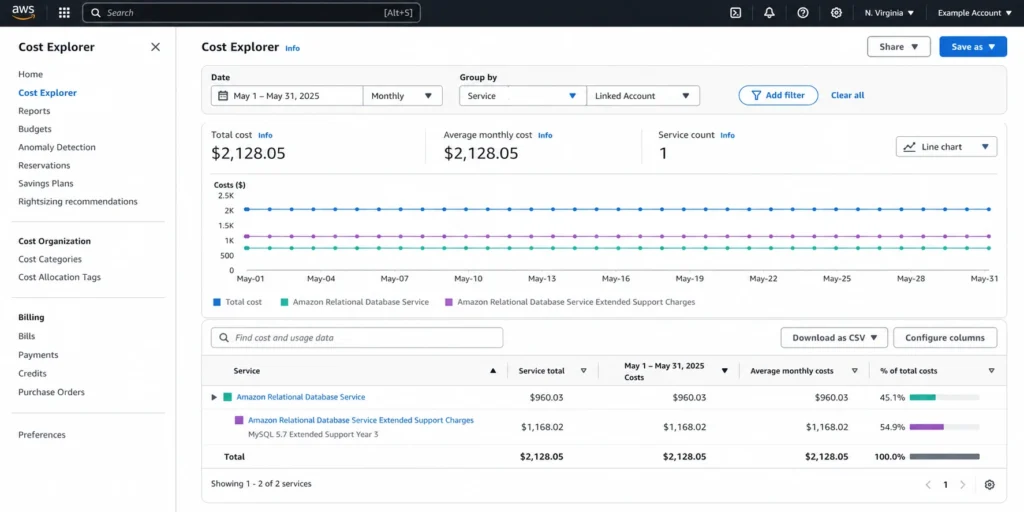
Task: Open Reports in the sidebar
Action: [34, 111]
